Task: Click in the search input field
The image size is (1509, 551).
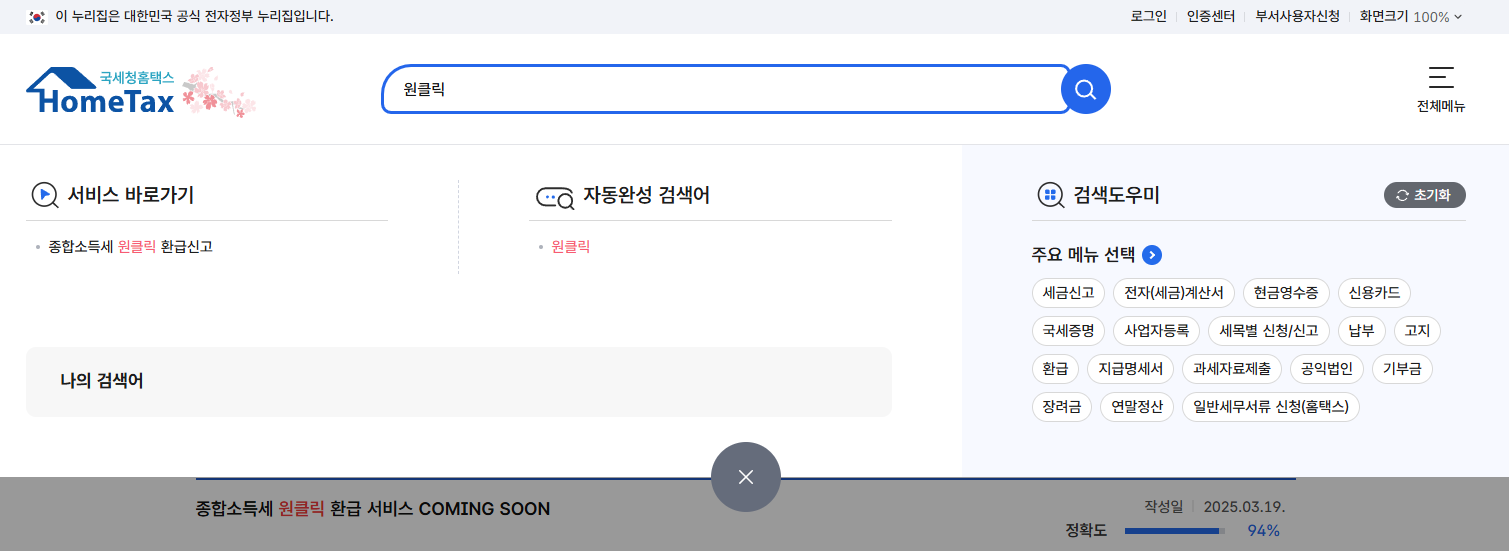Action: 726,89
